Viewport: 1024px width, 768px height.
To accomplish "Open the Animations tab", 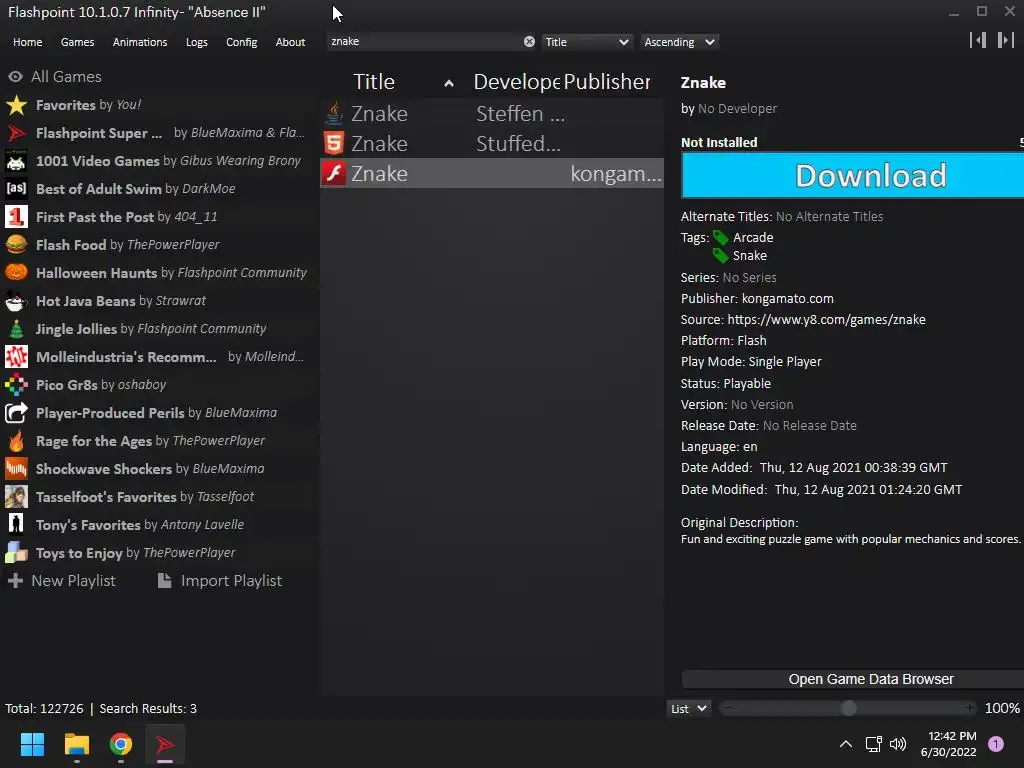I will click(140, 42).
